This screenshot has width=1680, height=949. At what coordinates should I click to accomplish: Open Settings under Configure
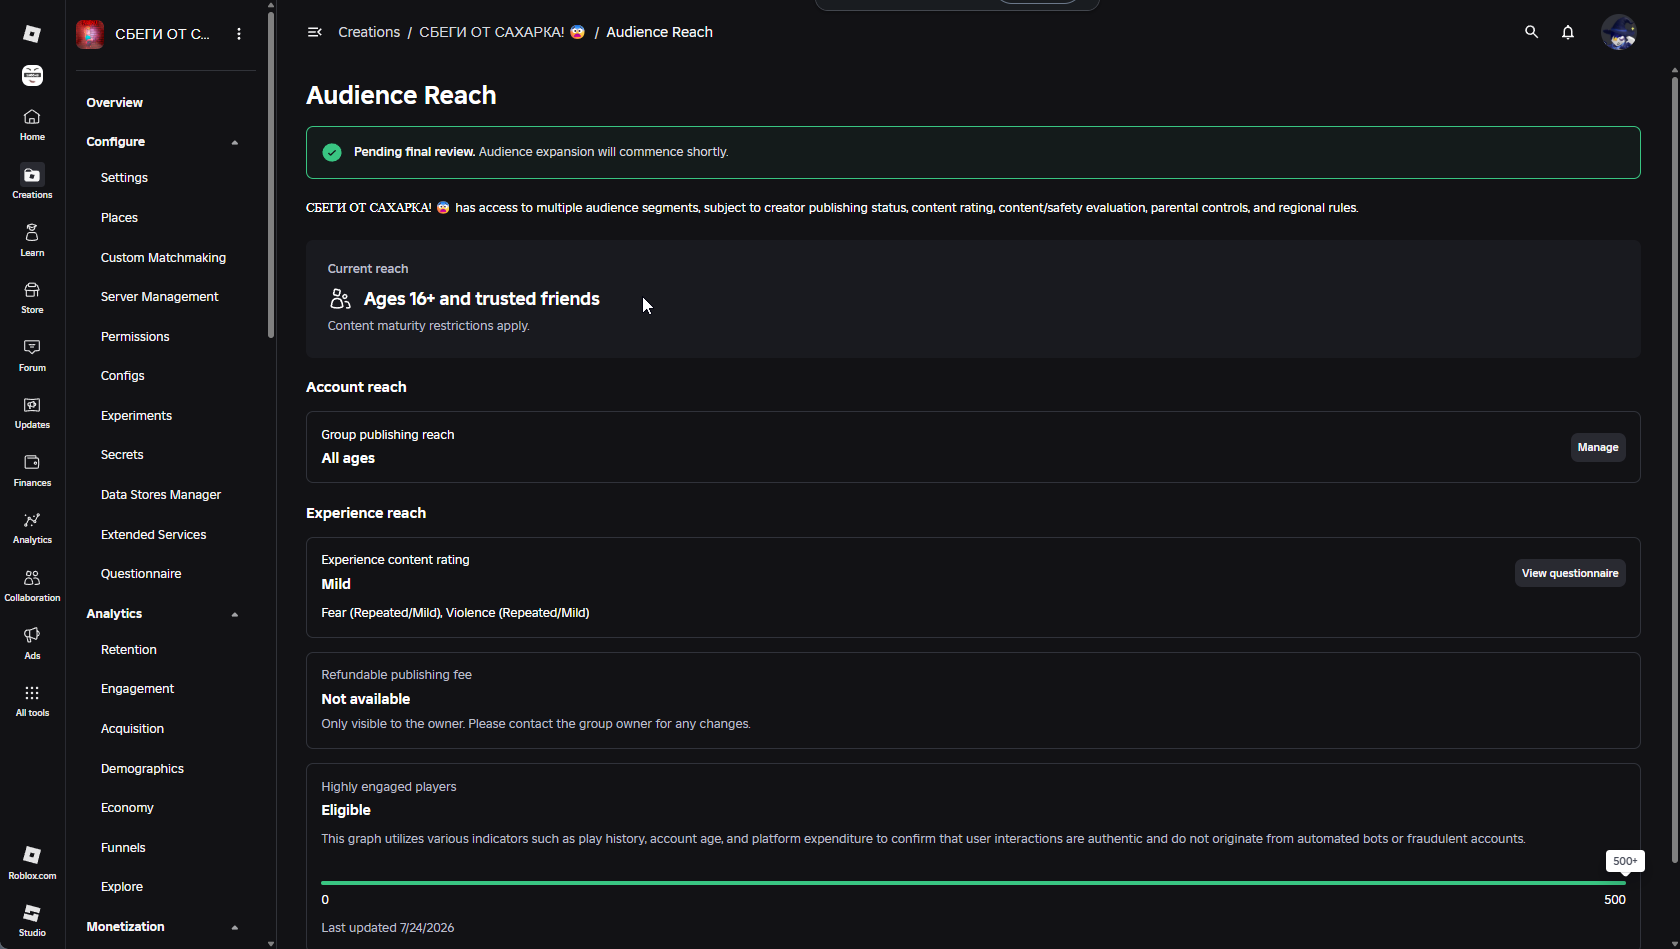(x=124, y=178)
